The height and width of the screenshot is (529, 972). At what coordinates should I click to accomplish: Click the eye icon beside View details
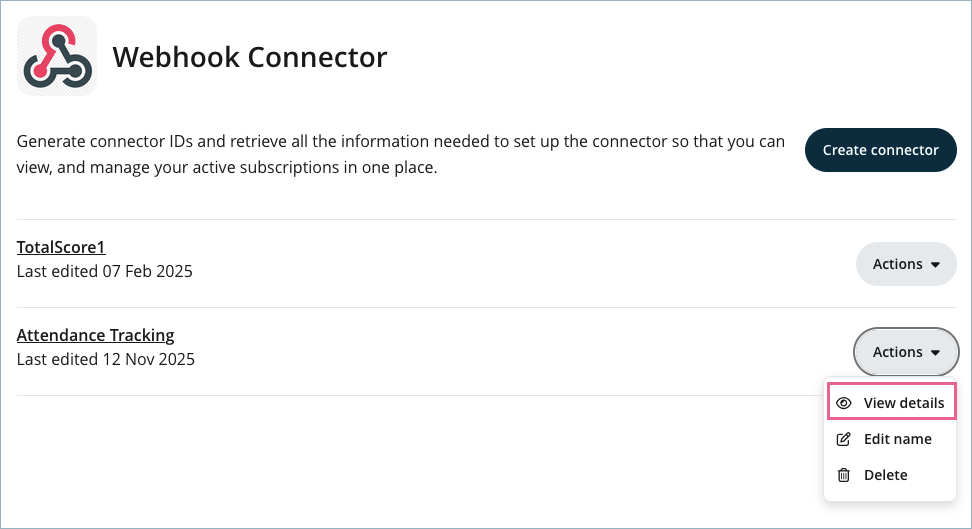pos(844,403)
